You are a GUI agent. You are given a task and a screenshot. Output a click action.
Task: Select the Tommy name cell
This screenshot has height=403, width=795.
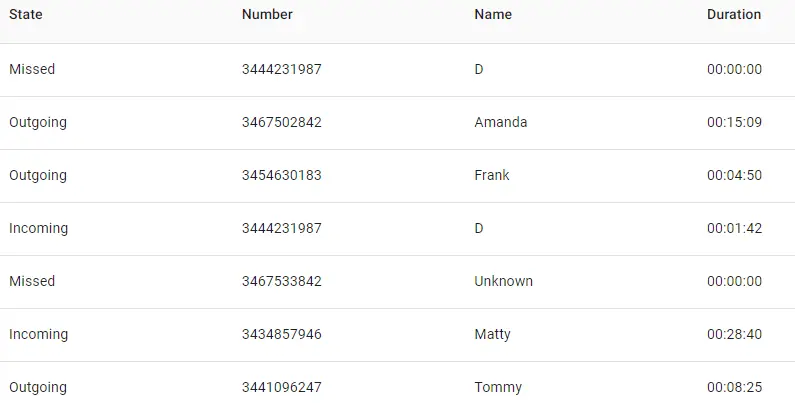[498, 388]
